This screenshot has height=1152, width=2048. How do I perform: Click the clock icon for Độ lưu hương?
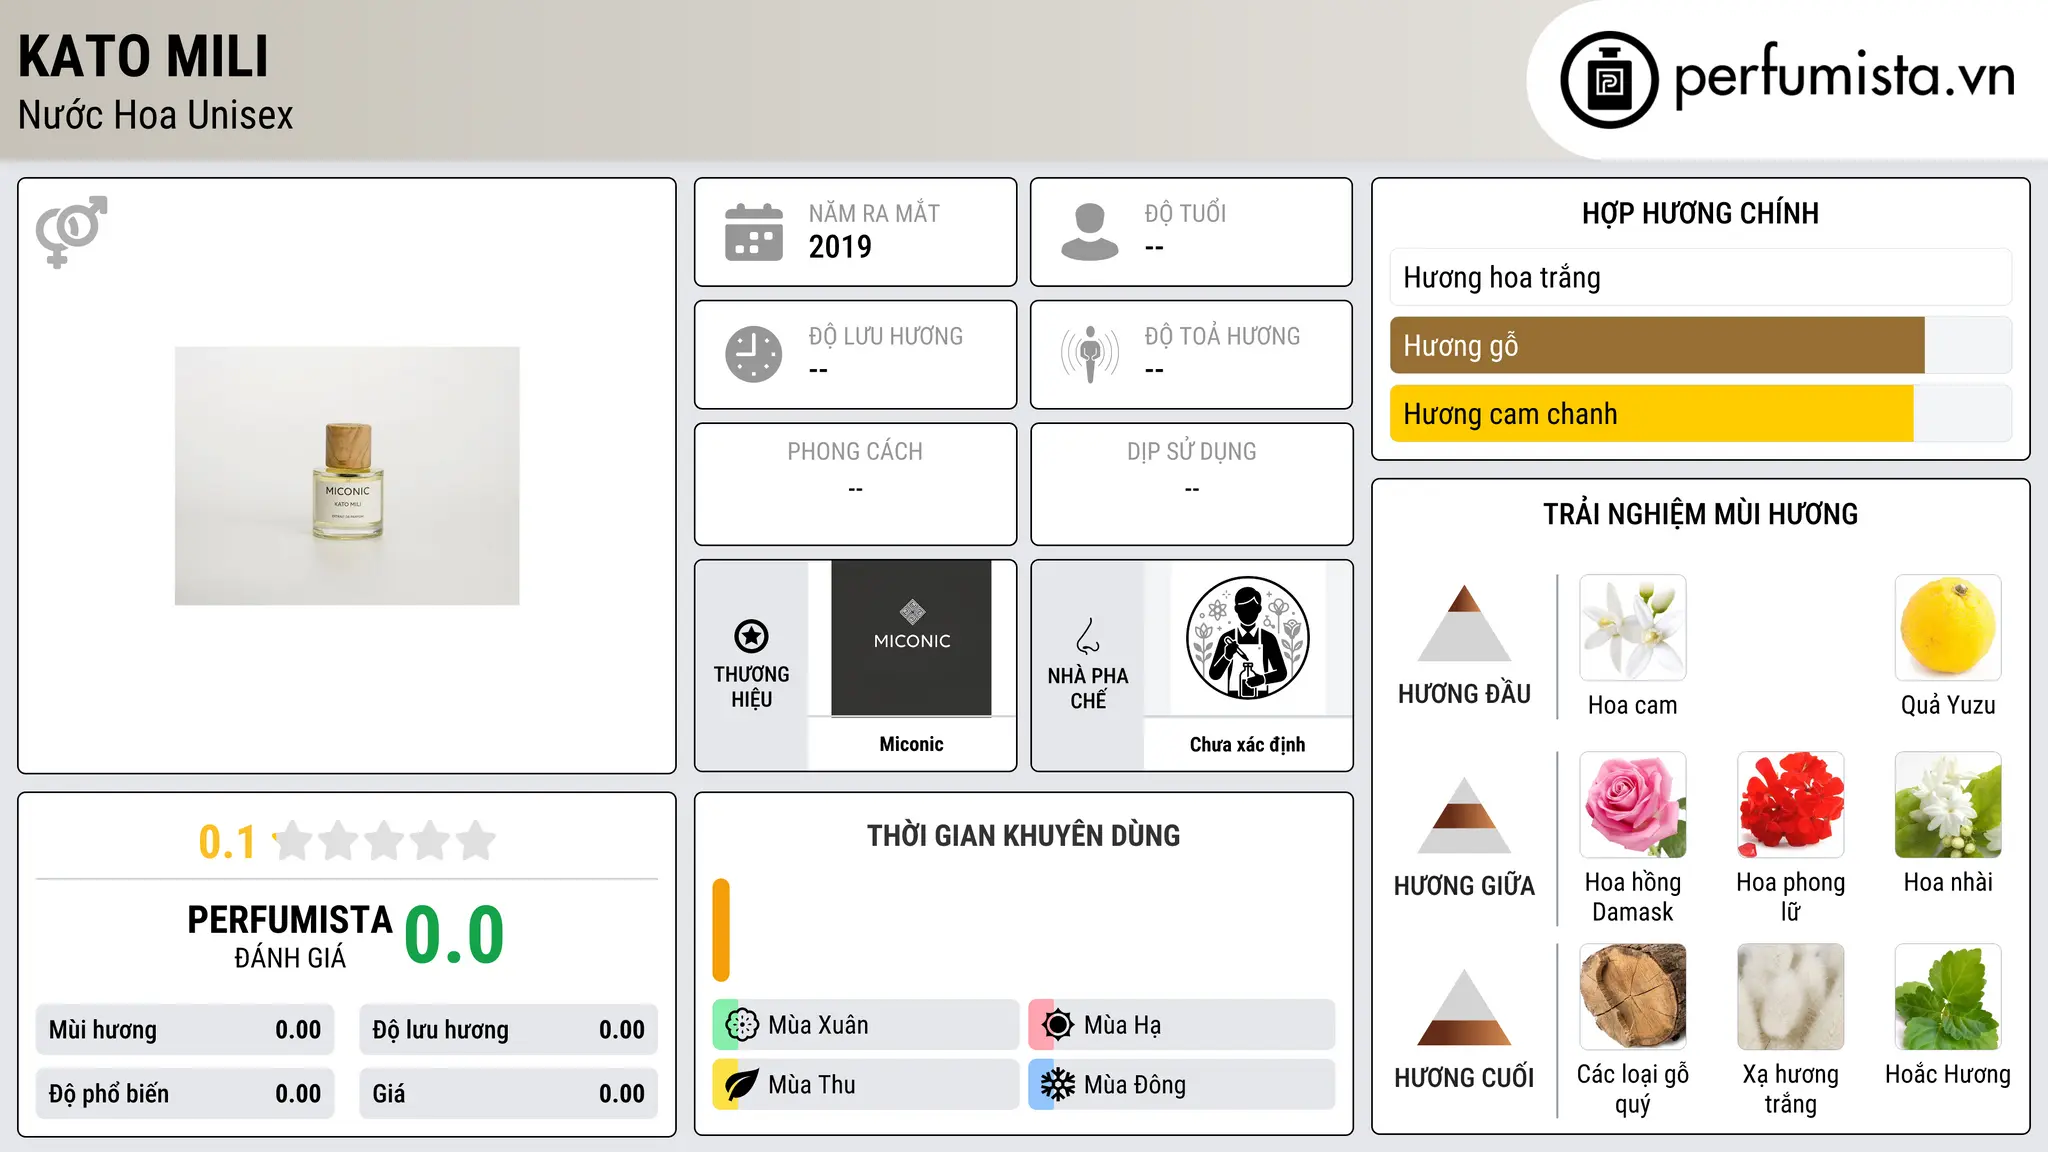tap(754, 354)
